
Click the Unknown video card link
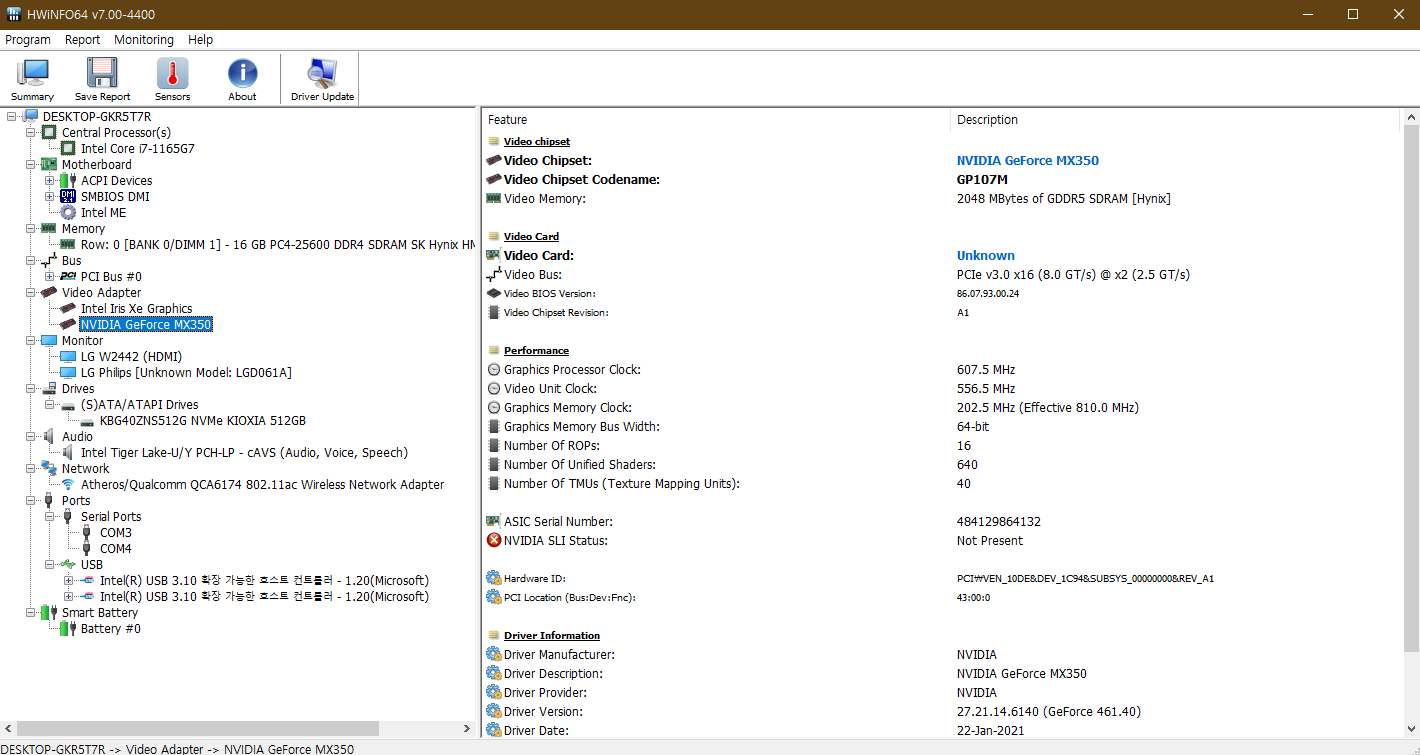point(986,255)
